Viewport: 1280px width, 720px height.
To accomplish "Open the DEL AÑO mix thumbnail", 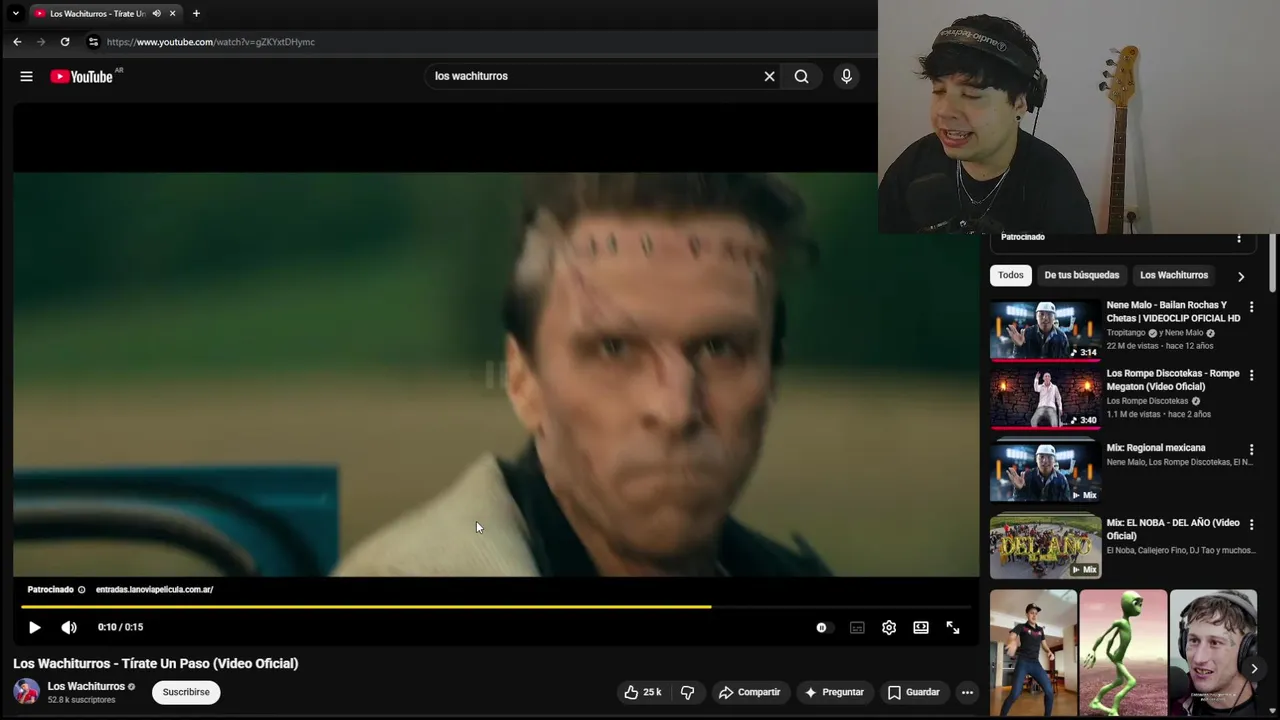I will pos(1045,547).
